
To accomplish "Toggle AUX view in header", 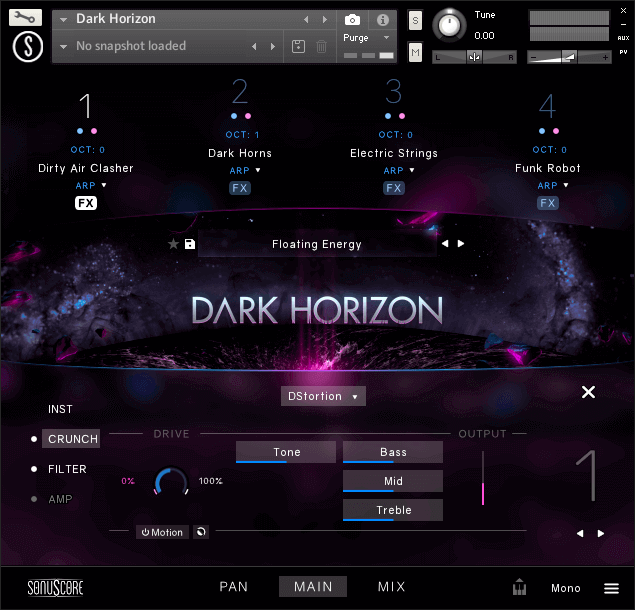I will pos(623,38).
